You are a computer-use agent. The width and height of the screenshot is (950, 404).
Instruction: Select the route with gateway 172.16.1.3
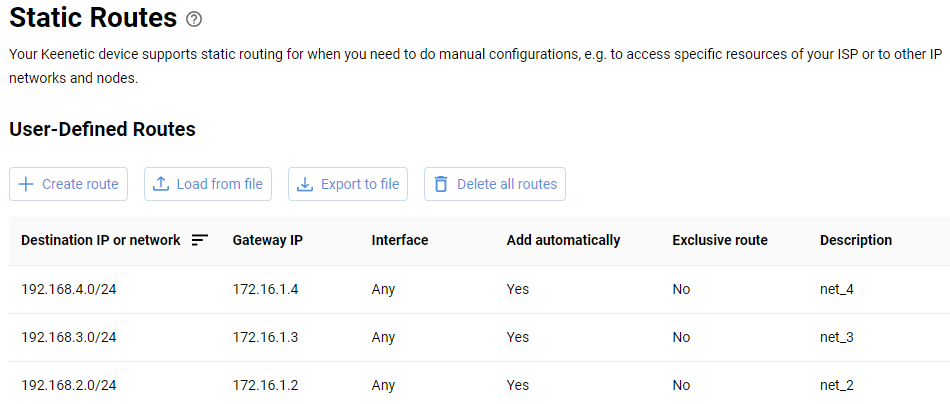pyautogui.click(x=265, y=337)
